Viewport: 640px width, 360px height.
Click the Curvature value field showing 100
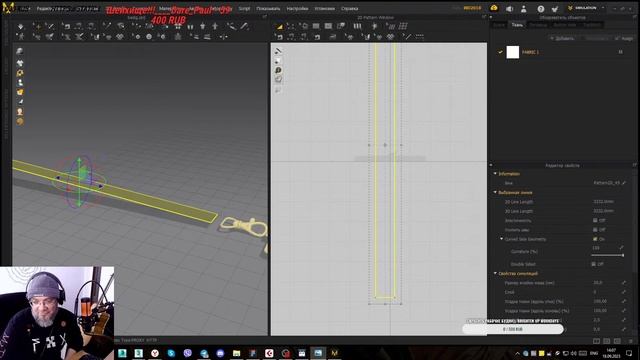(596, 248)
